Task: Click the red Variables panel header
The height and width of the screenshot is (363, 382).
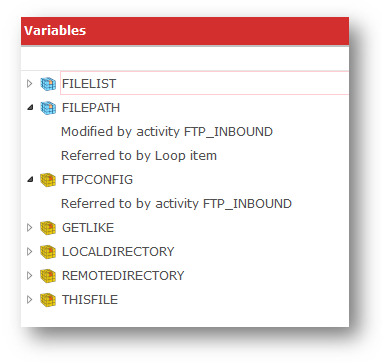Action: click(185, 31)
